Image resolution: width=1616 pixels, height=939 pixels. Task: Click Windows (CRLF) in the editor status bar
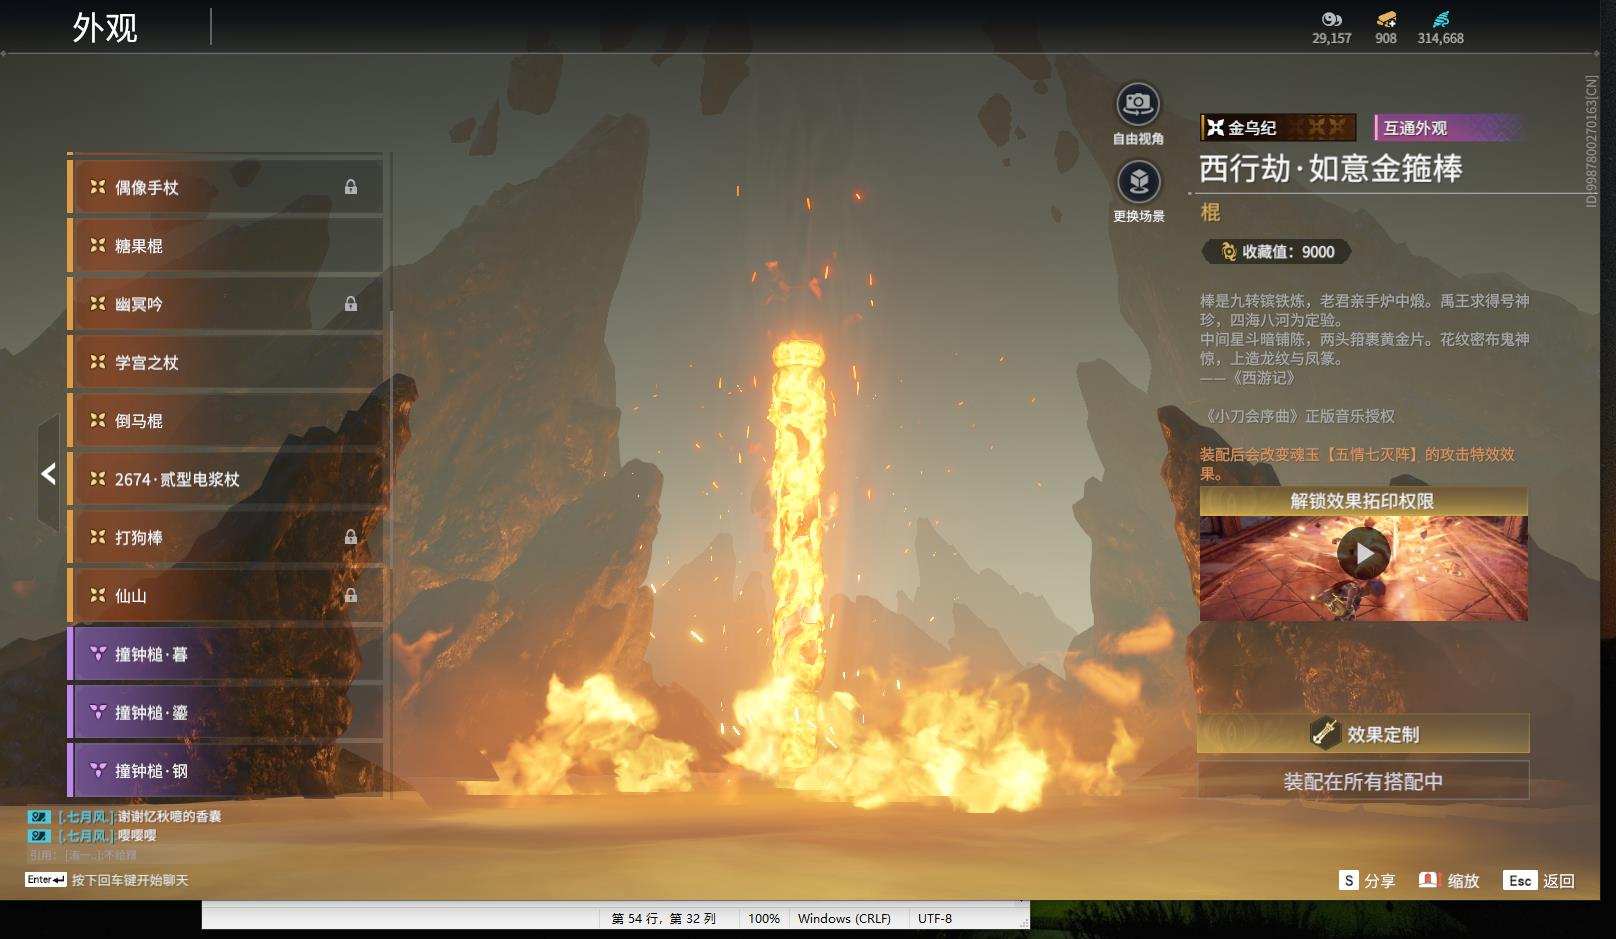coord(844,918)
